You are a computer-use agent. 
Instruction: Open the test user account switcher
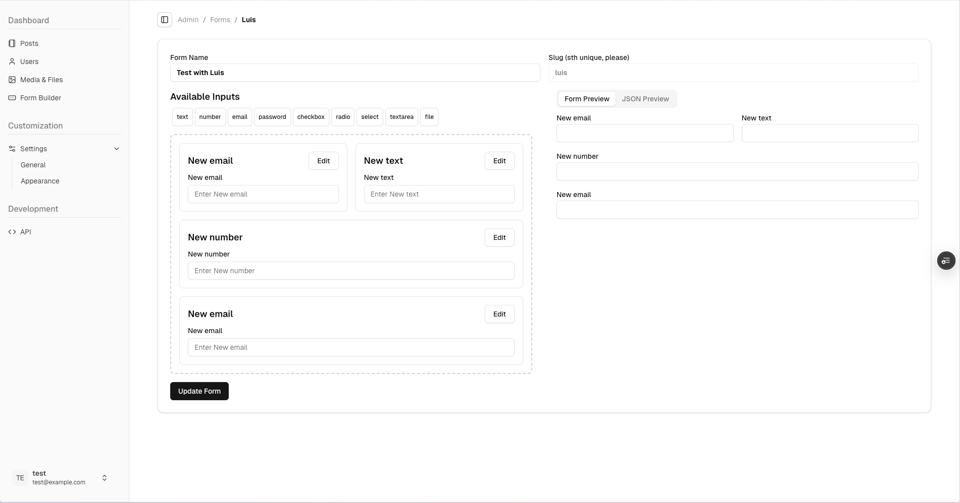104,478
